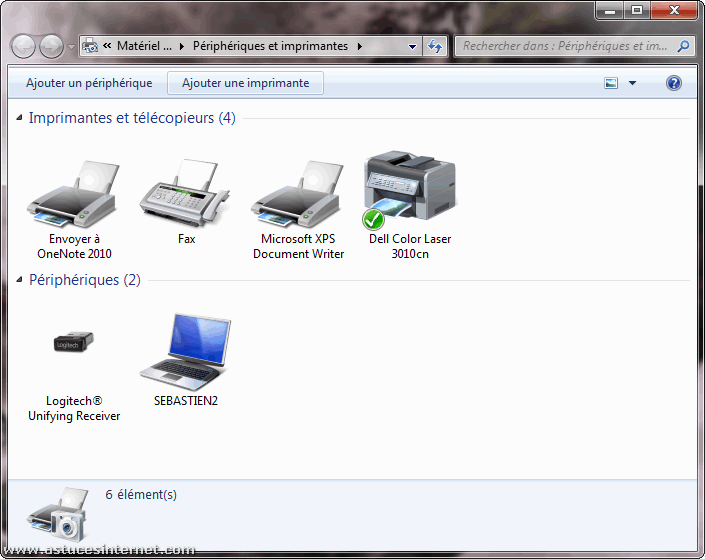Maximize the window
705x559 pixels.
tap(636, 10)
